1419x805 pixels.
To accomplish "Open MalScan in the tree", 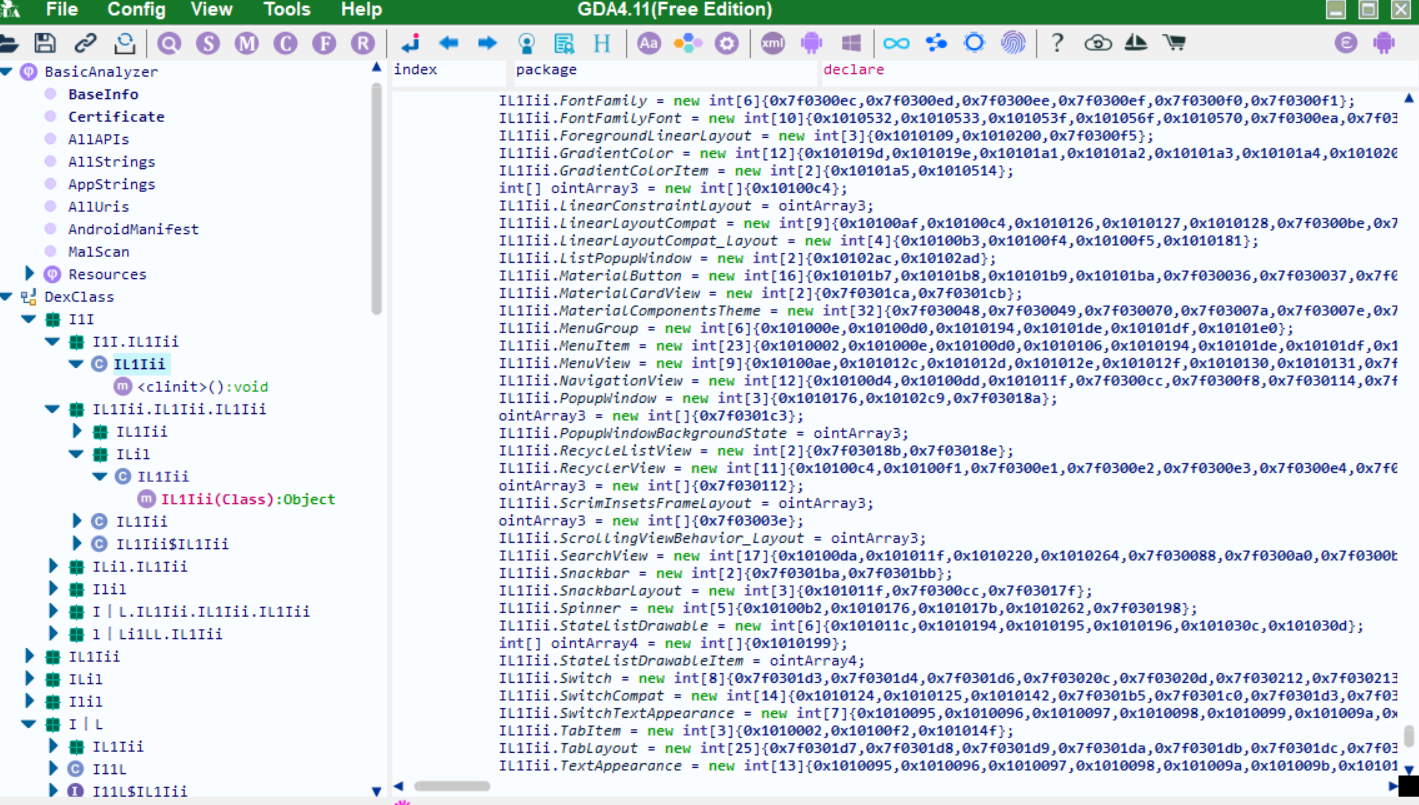I will point(98,252).
